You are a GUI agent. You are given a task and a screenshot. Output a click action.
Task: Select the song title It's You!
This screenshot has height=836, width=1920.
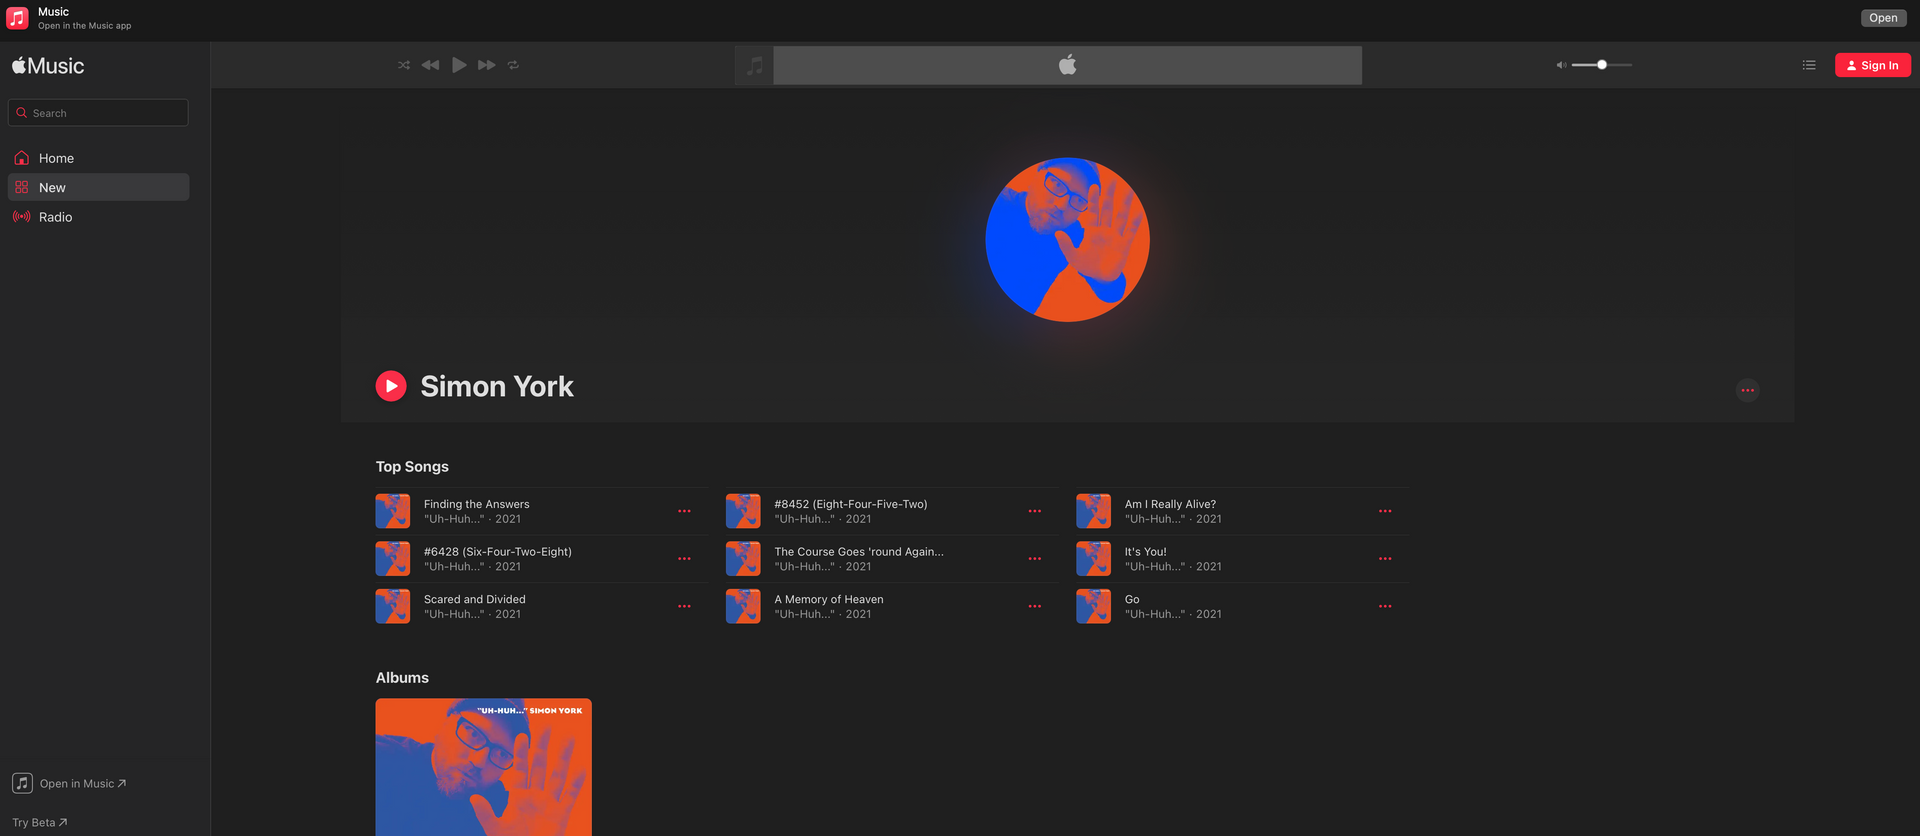click(1146, 552)
